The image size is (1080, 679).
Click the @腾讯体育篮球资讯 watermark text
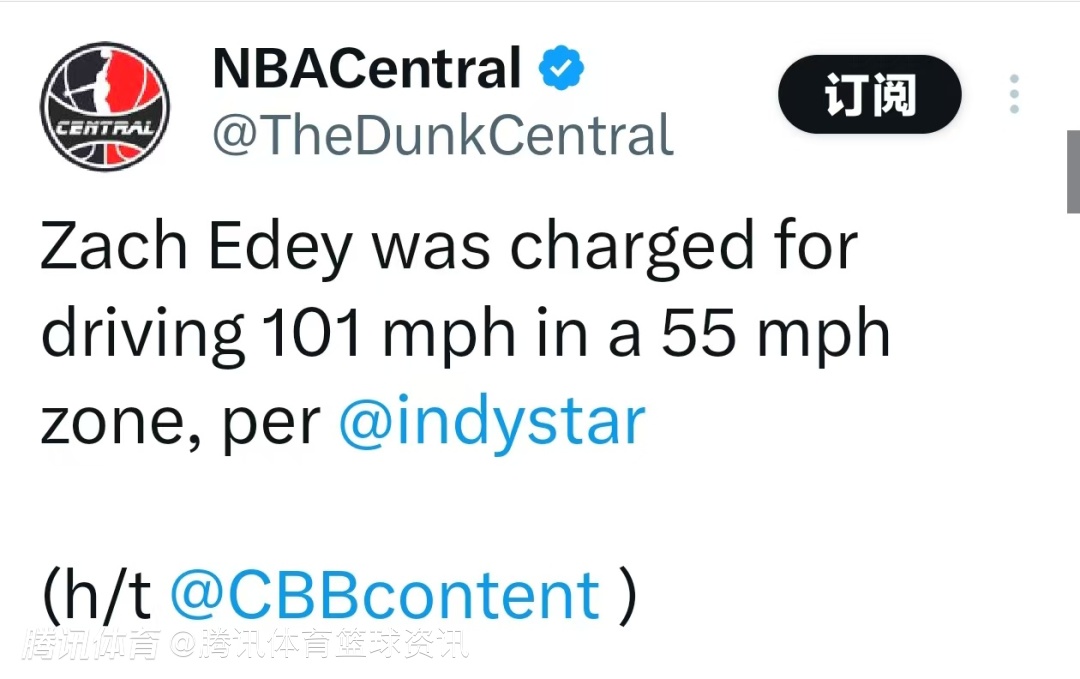pyautogui.click(x=320, y=645)
